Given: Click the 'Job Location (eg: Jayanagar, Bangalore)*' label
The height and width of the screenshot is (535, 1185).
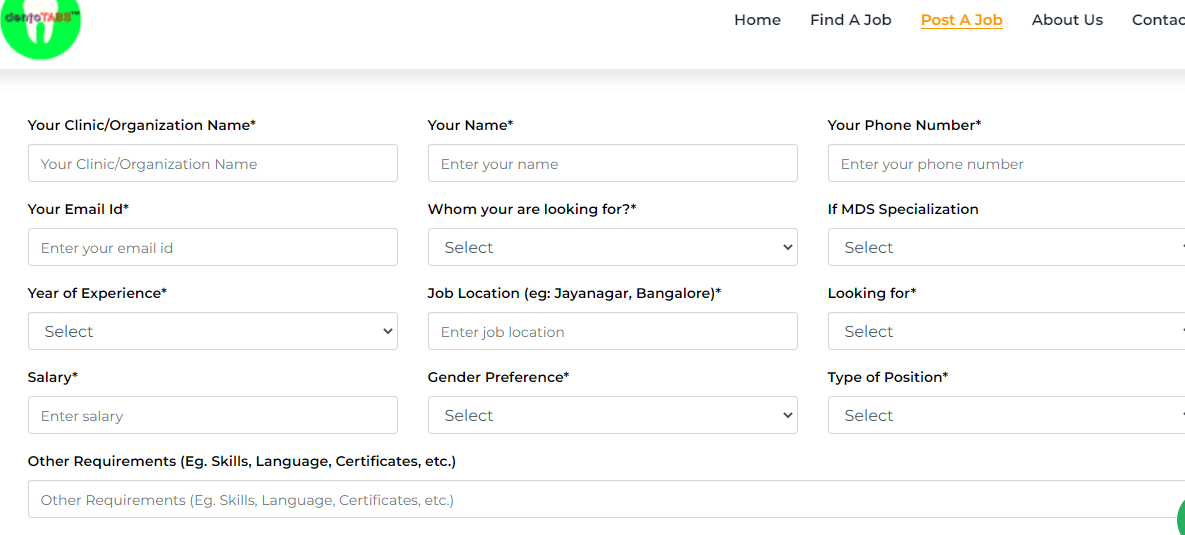Looking at the screenshot, I should click(x=574, y=293).
